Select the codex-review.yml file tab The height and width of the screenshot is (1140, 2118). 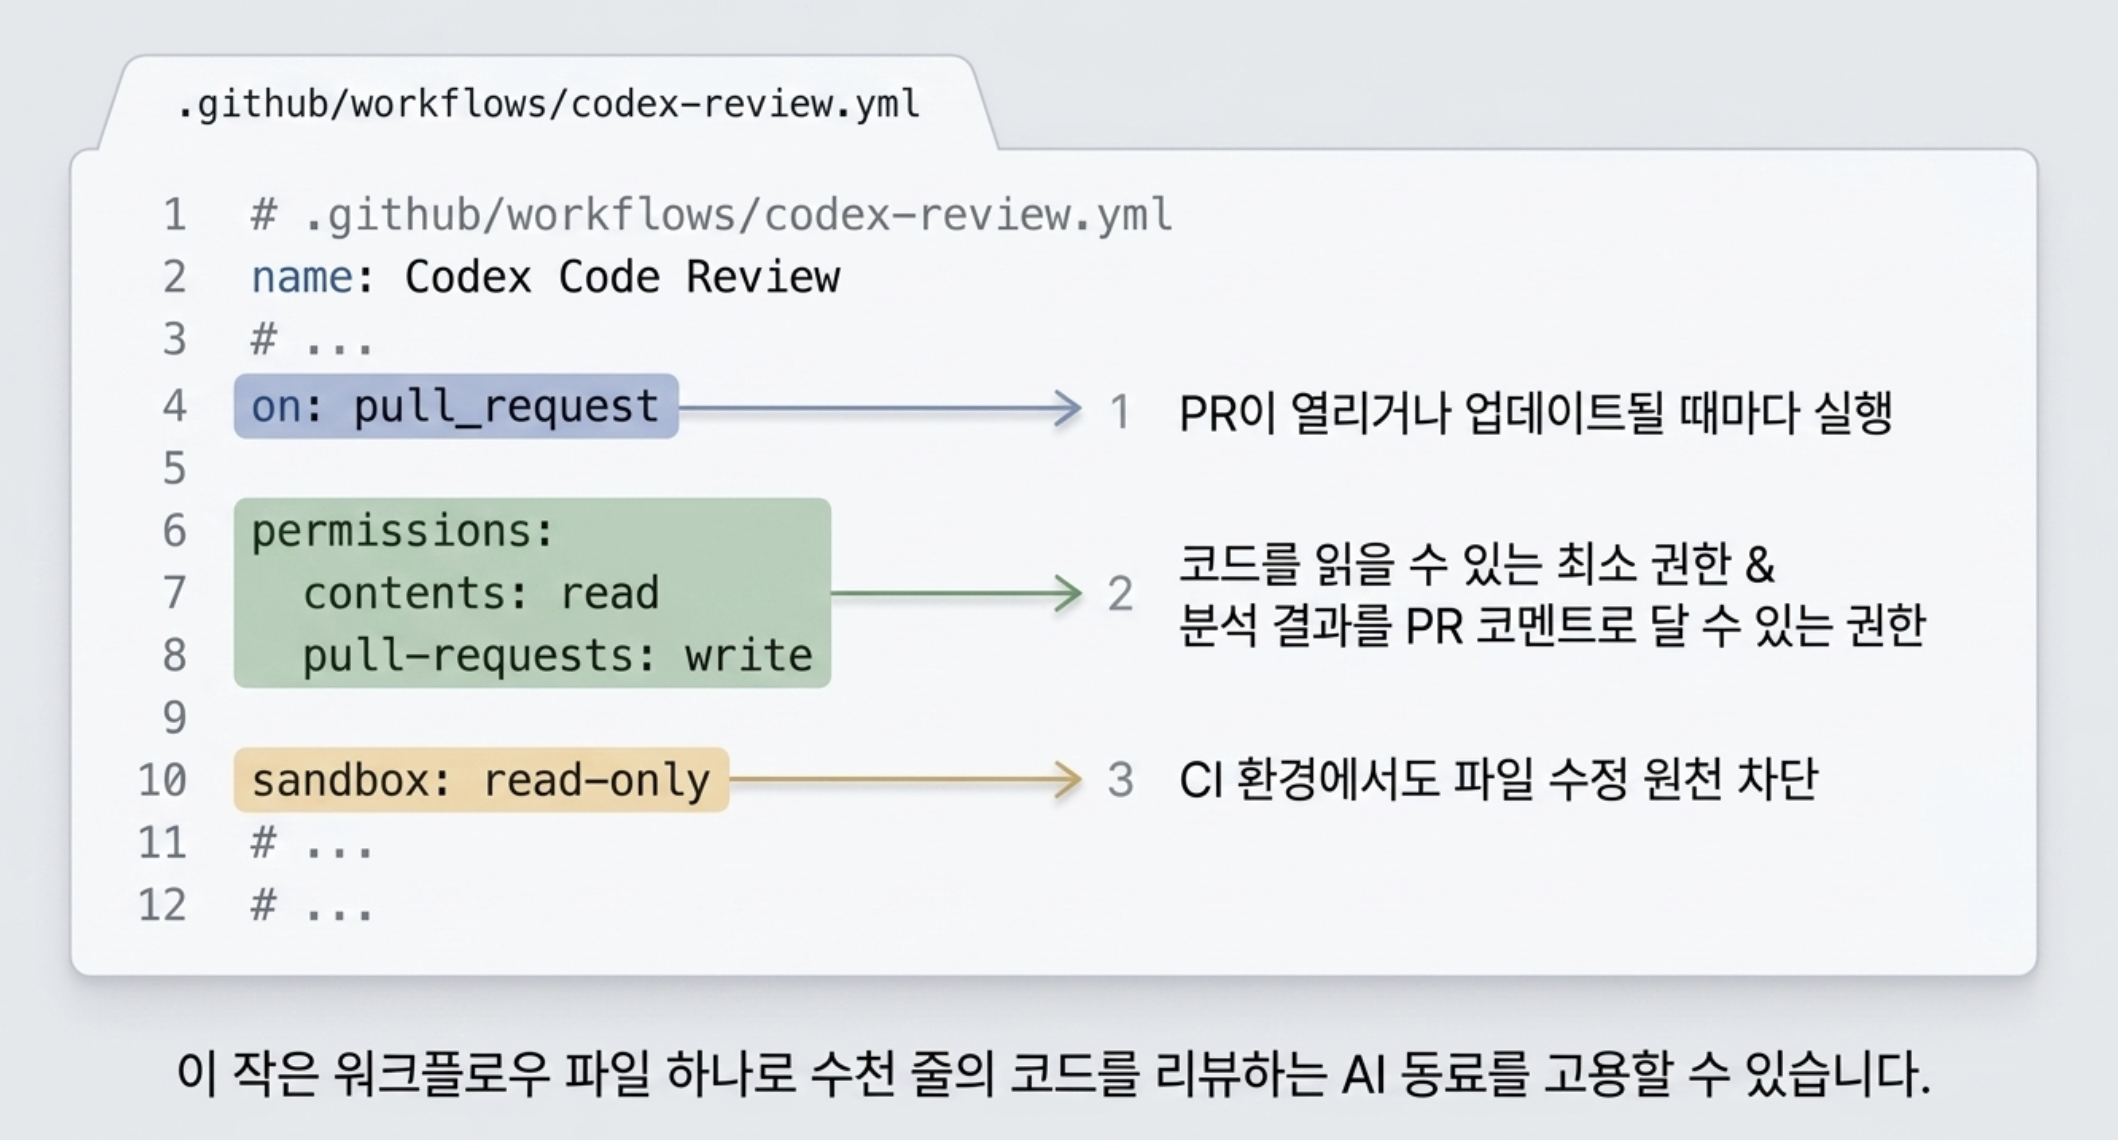pos(548,104)
